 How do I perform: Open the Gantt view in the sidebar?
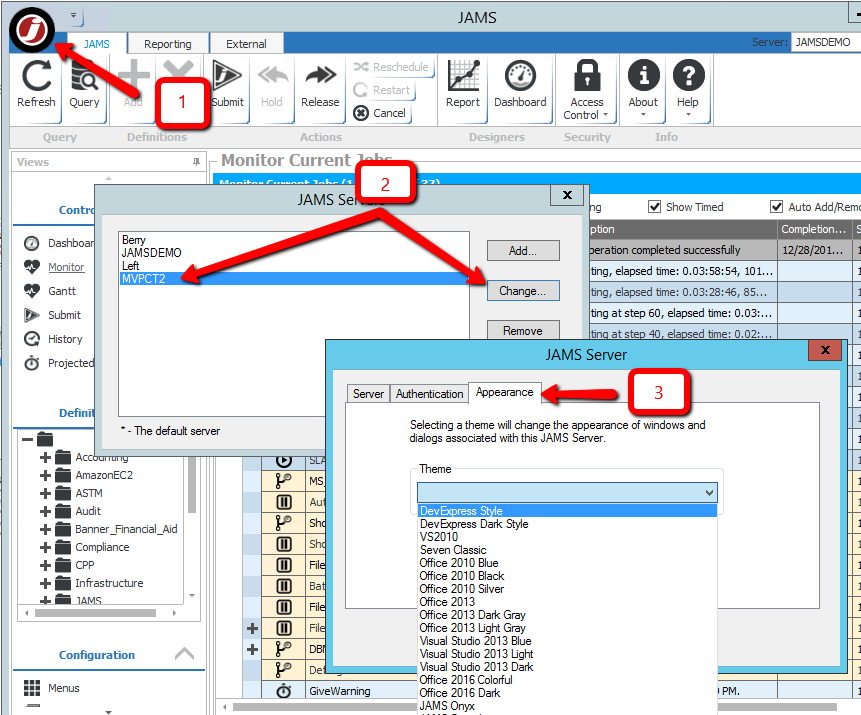click(x=49, y=291)
